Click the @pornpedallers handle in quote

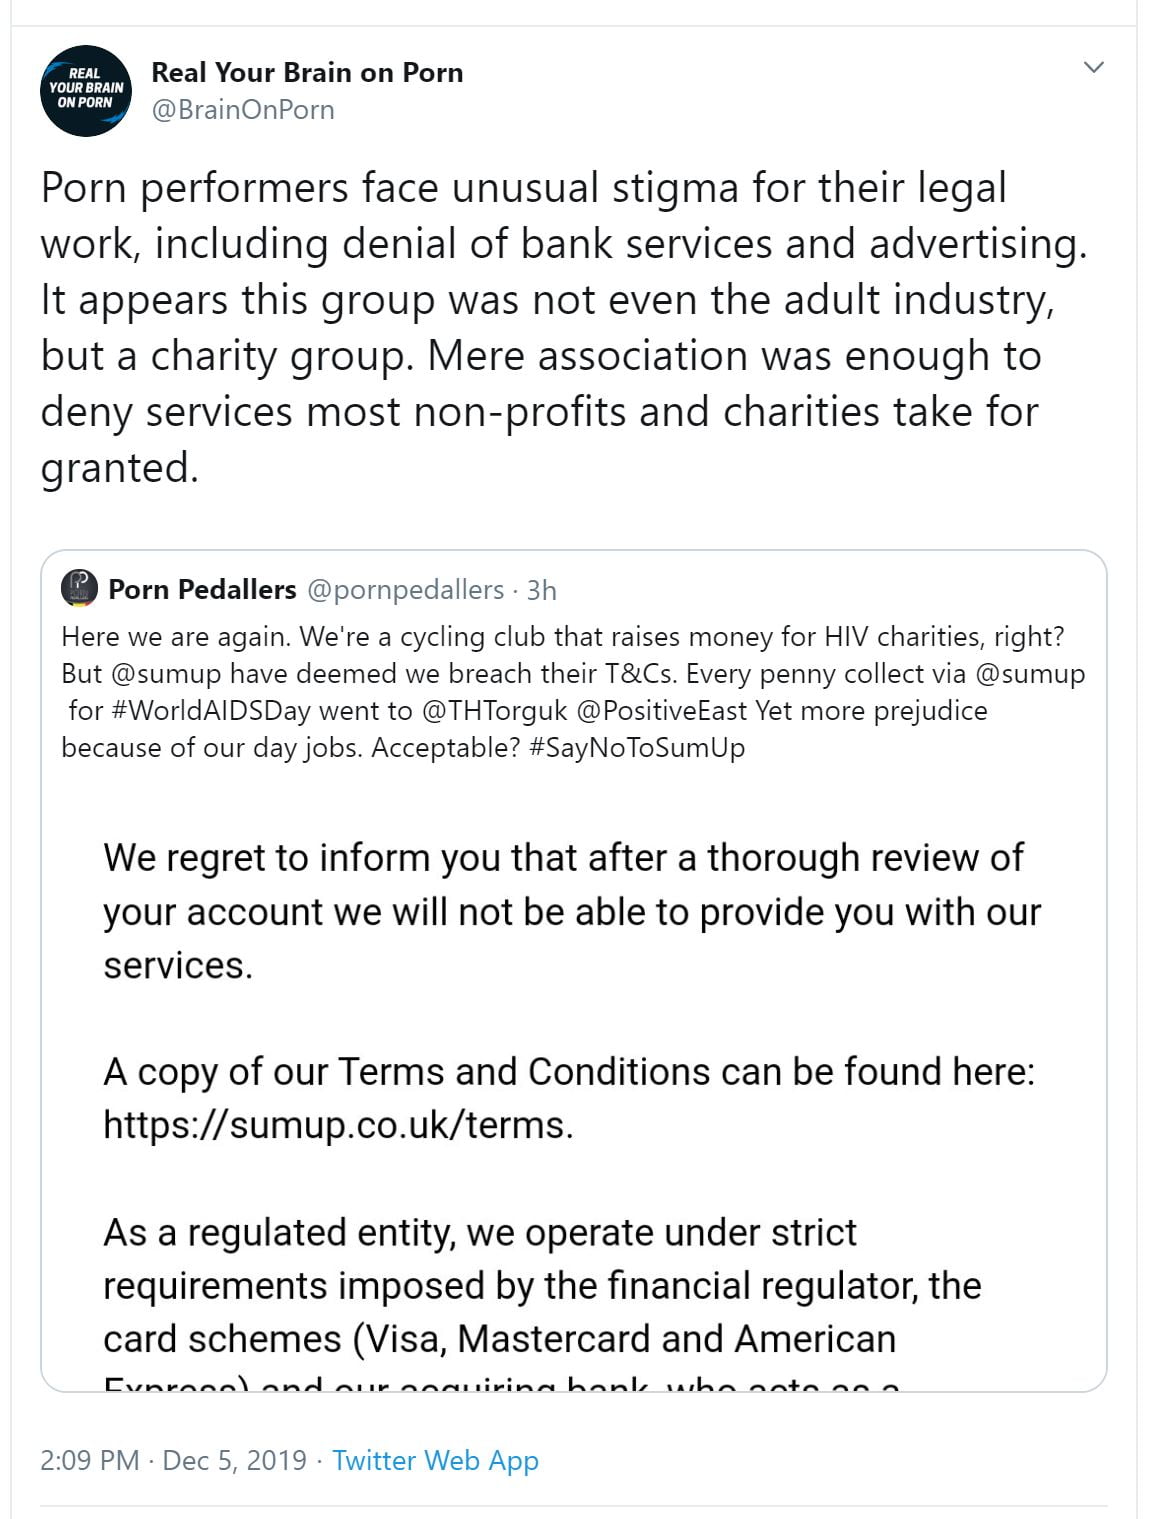point(405,590)
